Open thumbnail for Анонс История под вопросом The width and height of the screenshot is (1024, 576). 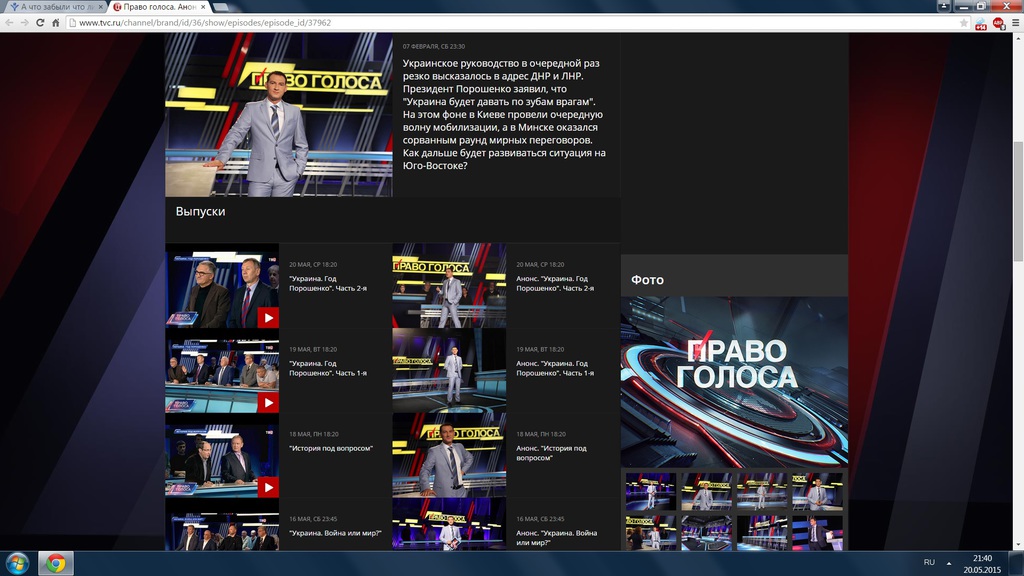tap(449, 455)
